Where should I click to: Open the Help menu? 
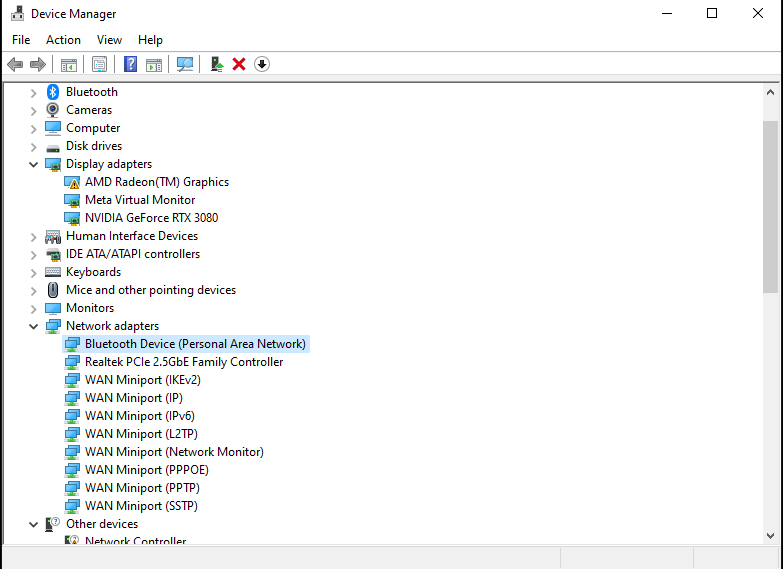pos(150,40)
